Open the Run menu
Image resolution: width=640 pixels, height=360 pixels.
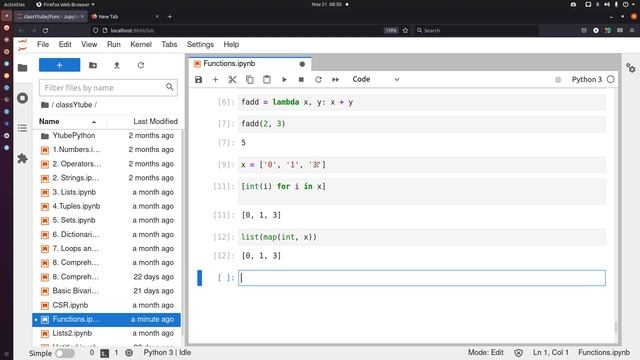click(113, 44)
